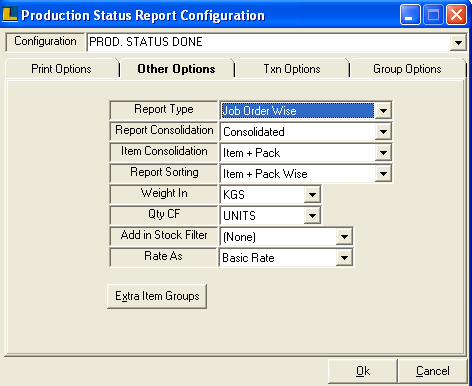This screenshot has height=386, width=472.
Task: Click the Cancel button
Action: pos(433,371)
